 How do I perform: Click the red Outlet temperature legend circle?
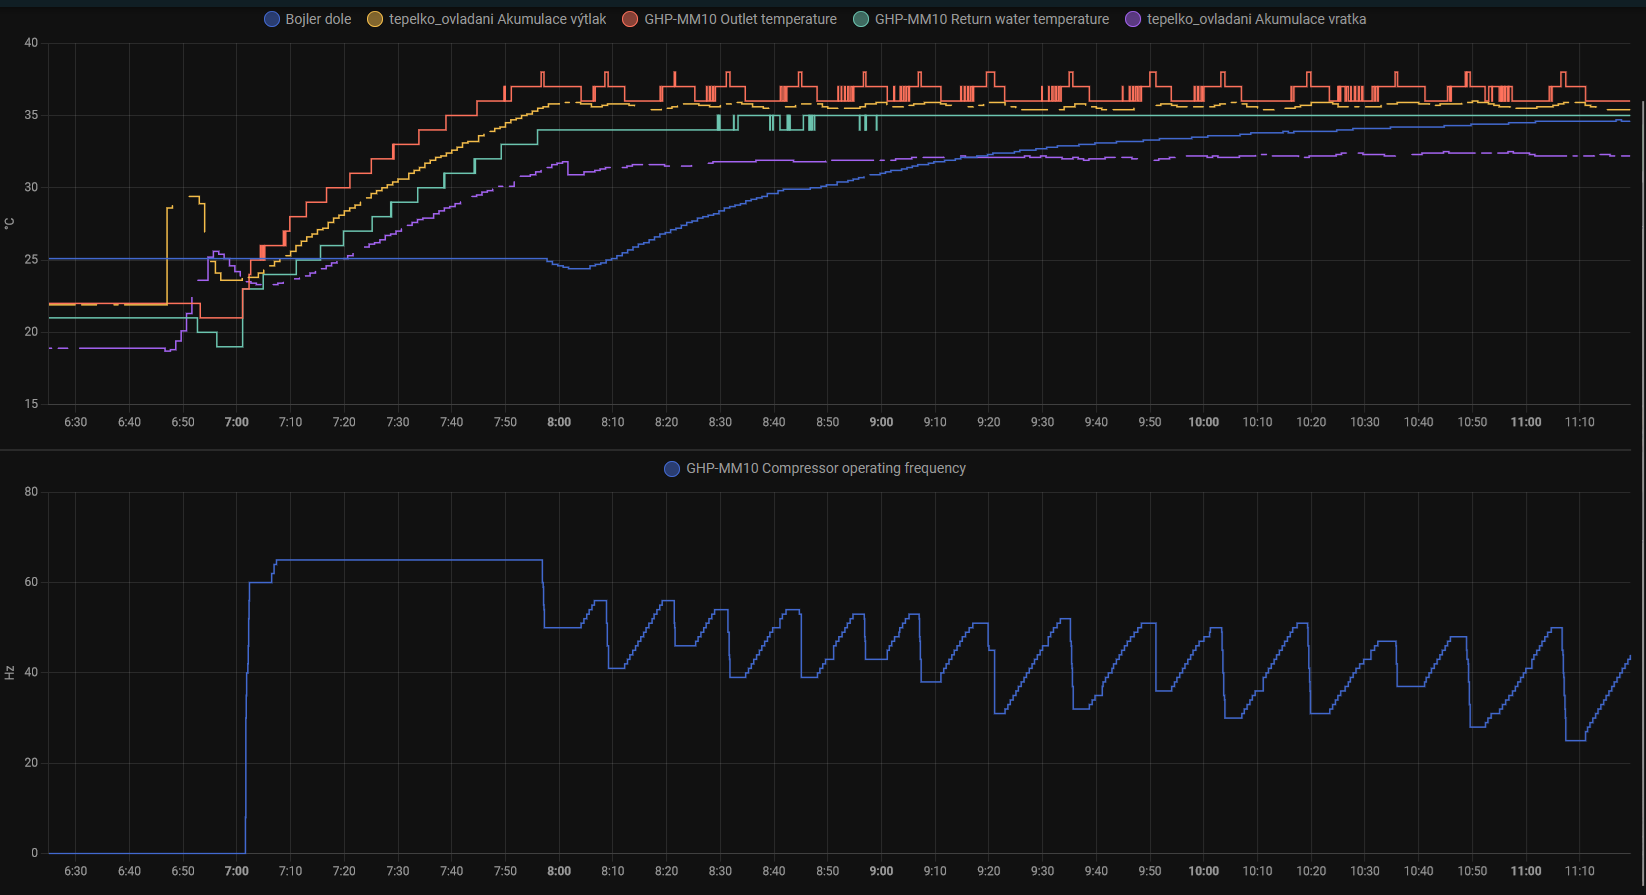click(630, 19)
